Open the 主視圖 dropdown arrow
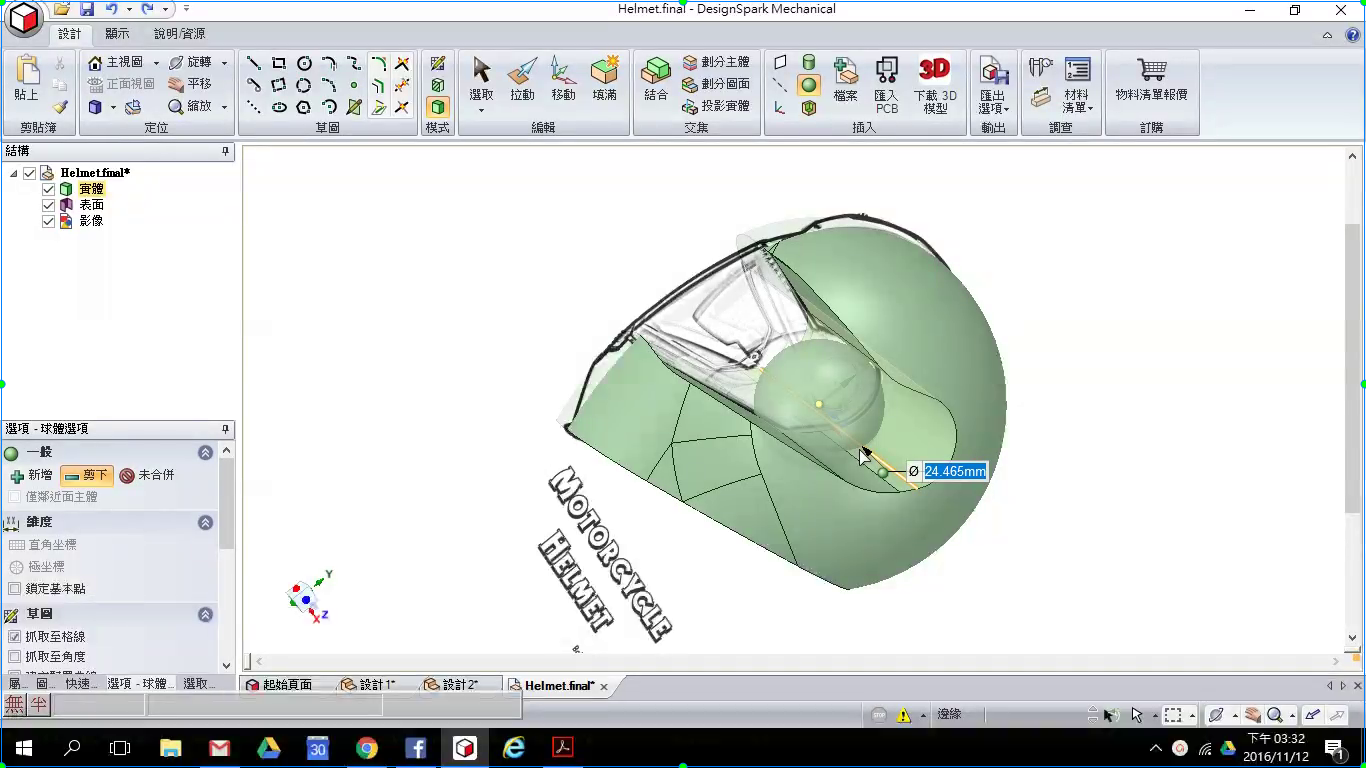Screen dimensions: 1366x768 tap(156, 63)
